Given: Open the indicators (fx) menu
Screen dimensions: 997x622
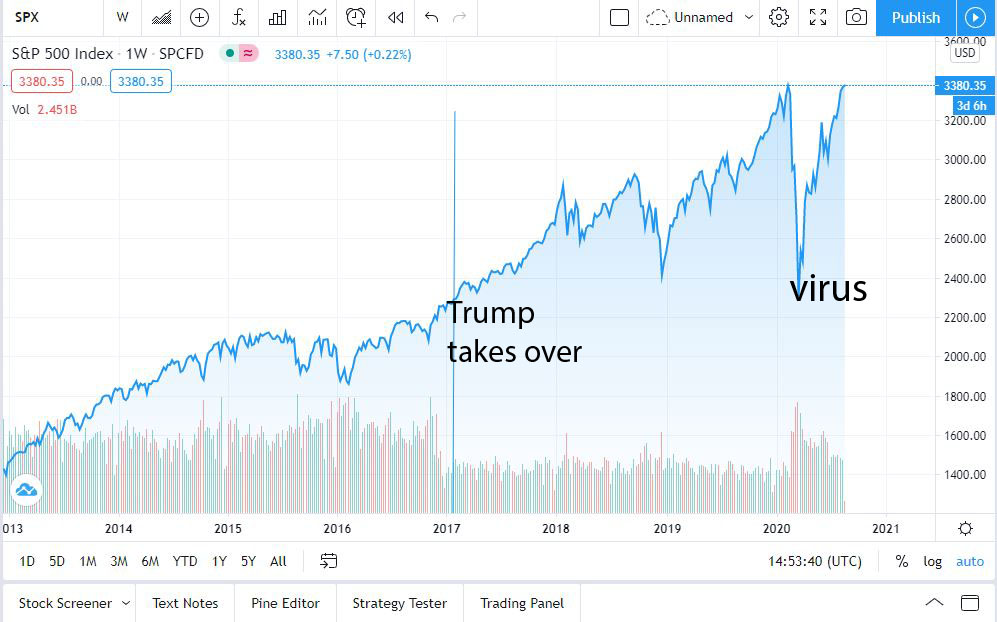Looking at the screenshot, I should [x=239, y=17].
